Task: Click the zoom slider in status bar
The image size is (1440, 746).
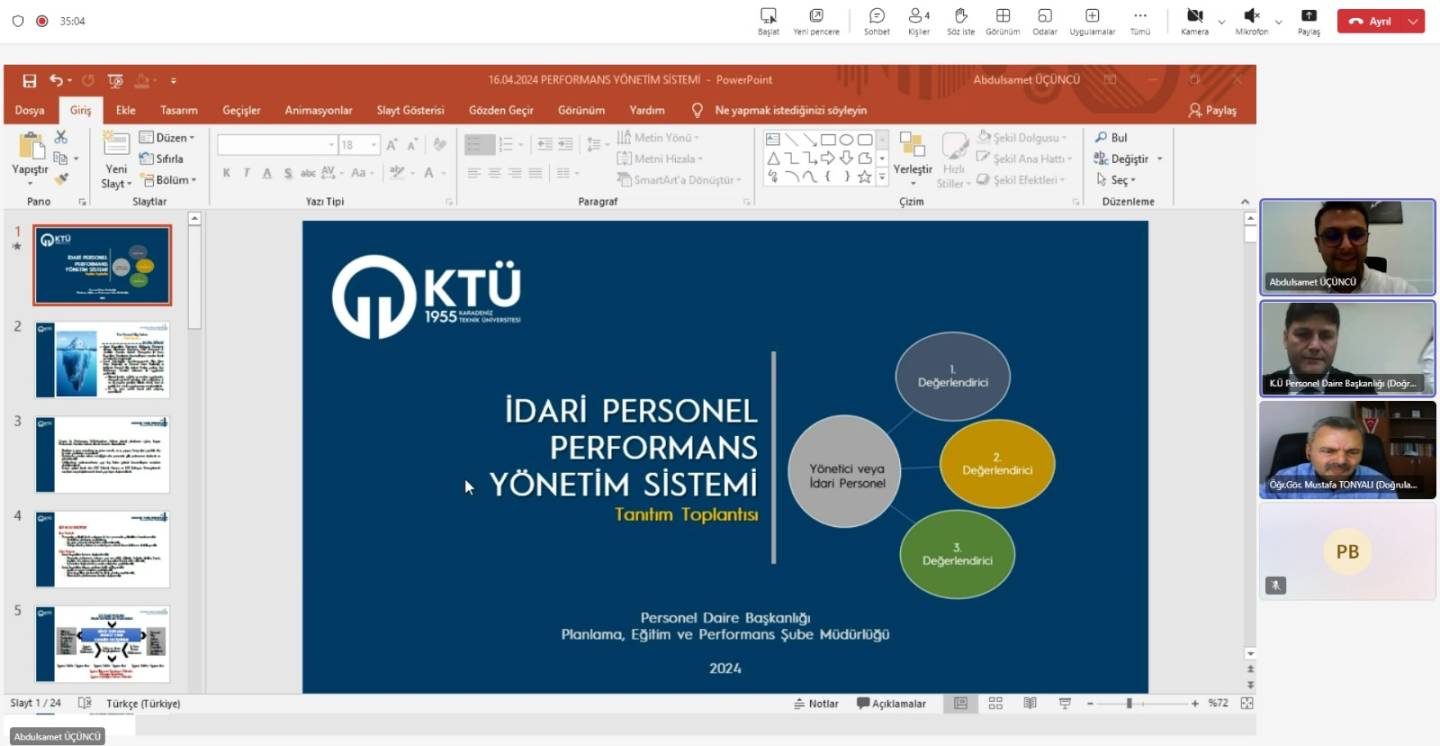Action: click(x=1129, y=704)
